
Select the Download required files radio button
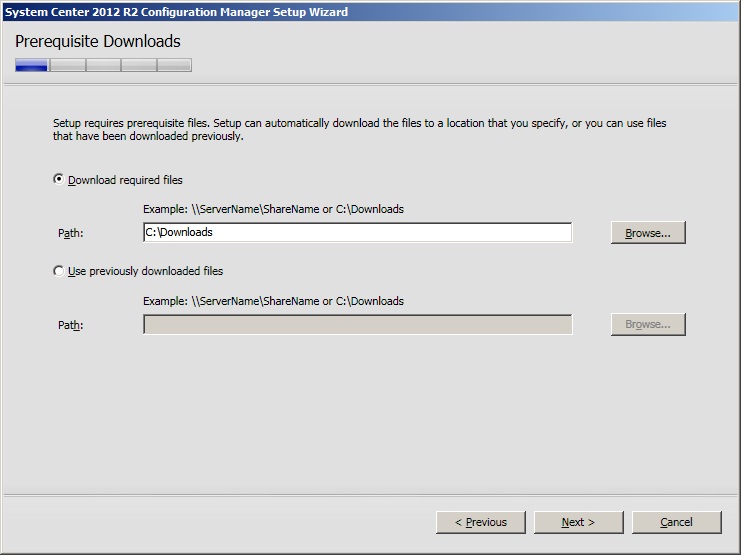(x=58, y=180)
